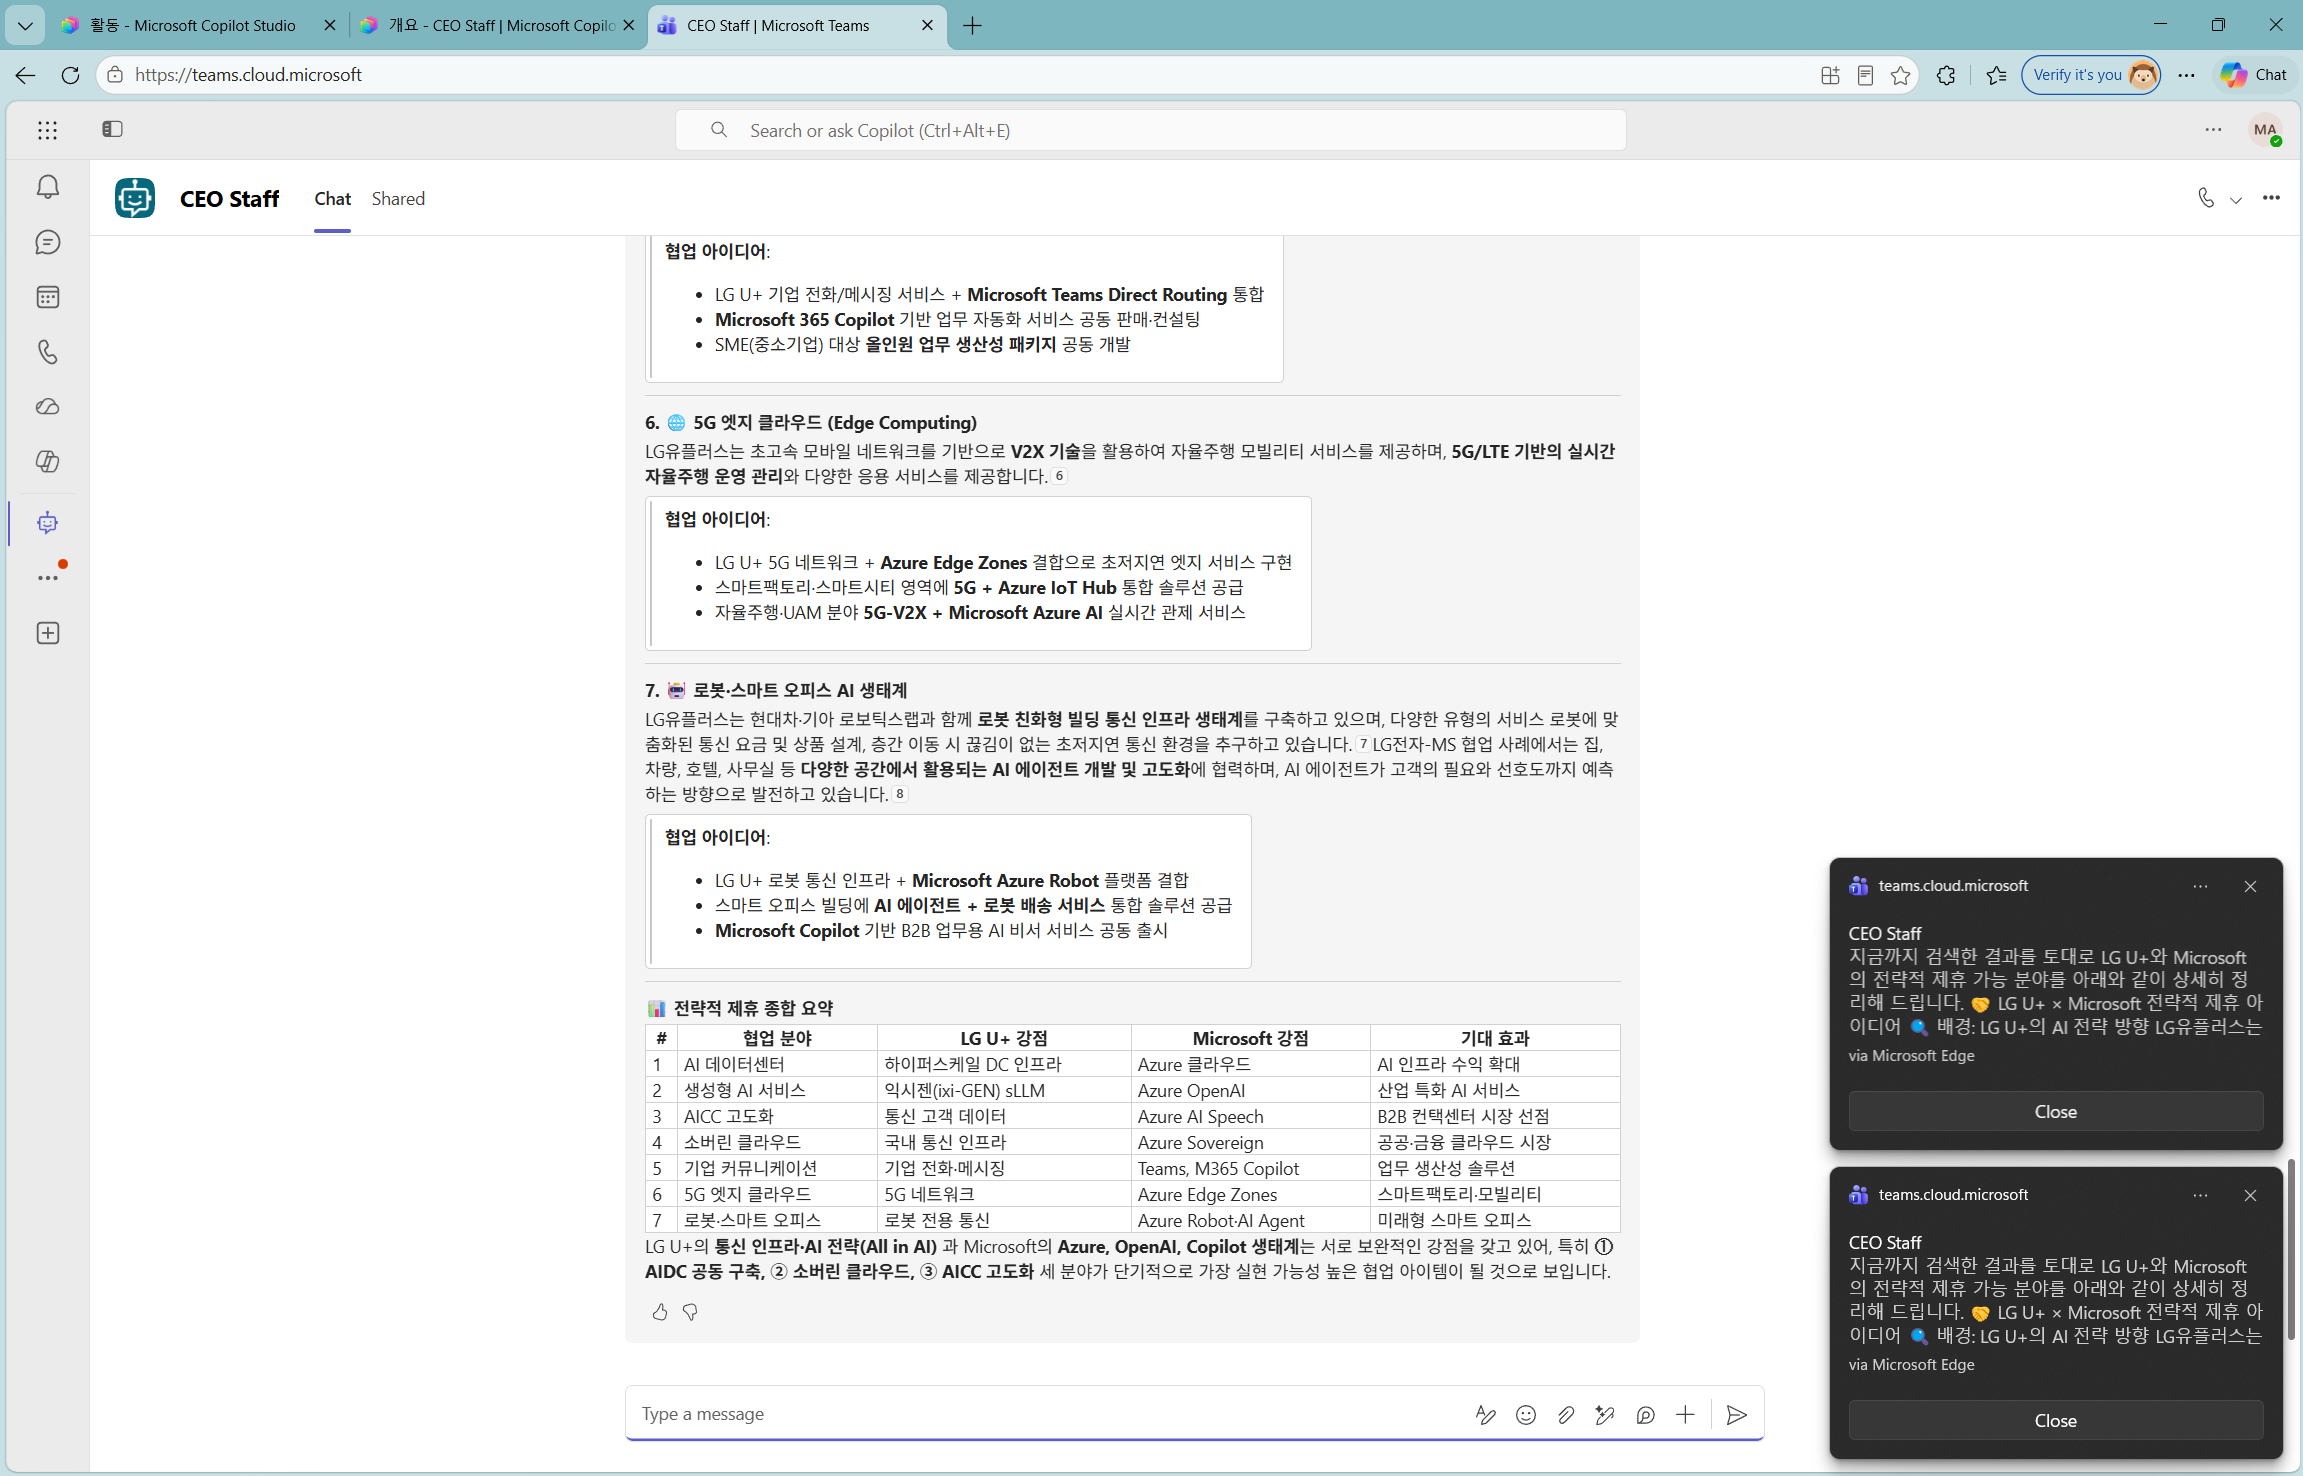Image resolution: width=2303 pixels, height=1476 pixels.
Task: Open upper notification options ellipsis
Action: pyautogui.click(x=2200, y=886)
